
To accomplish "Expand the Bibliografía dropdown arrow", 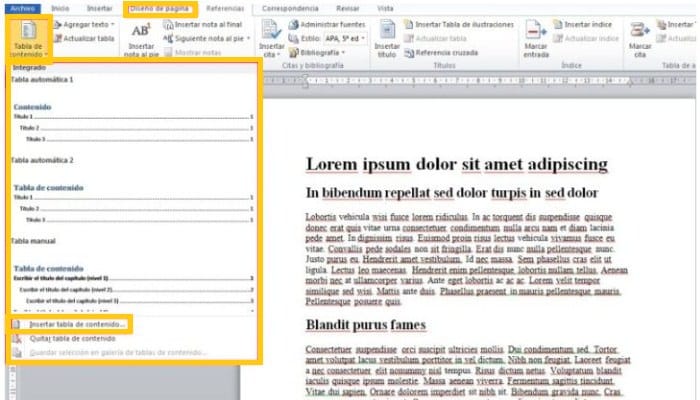I will pyautogui.click(x=343, y=53).
